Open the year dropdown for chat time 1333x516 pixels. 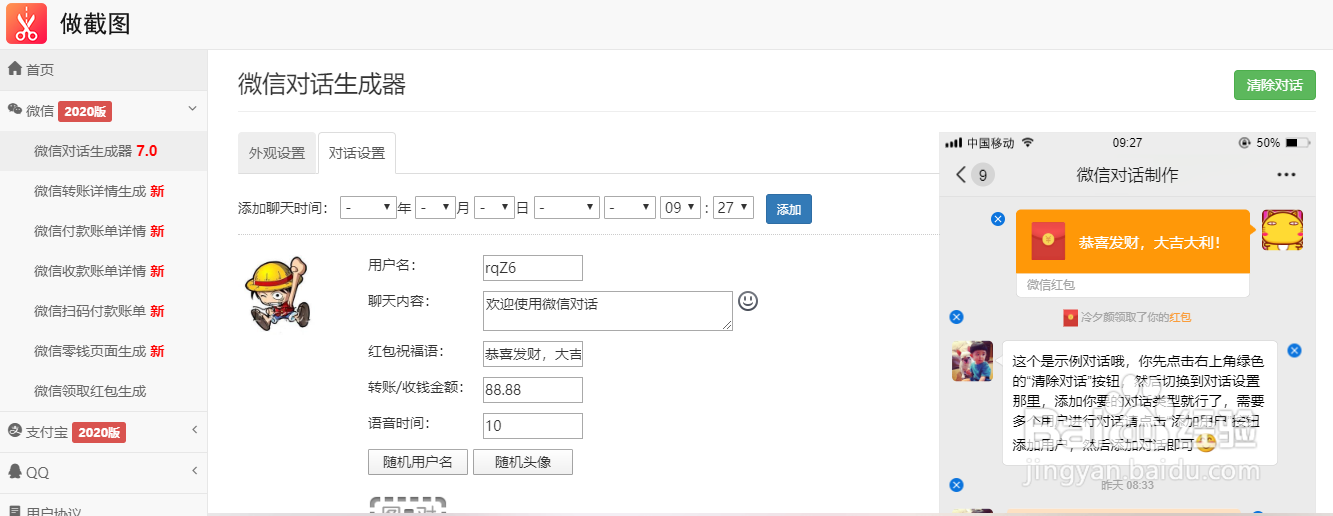(x=368, y=208)
